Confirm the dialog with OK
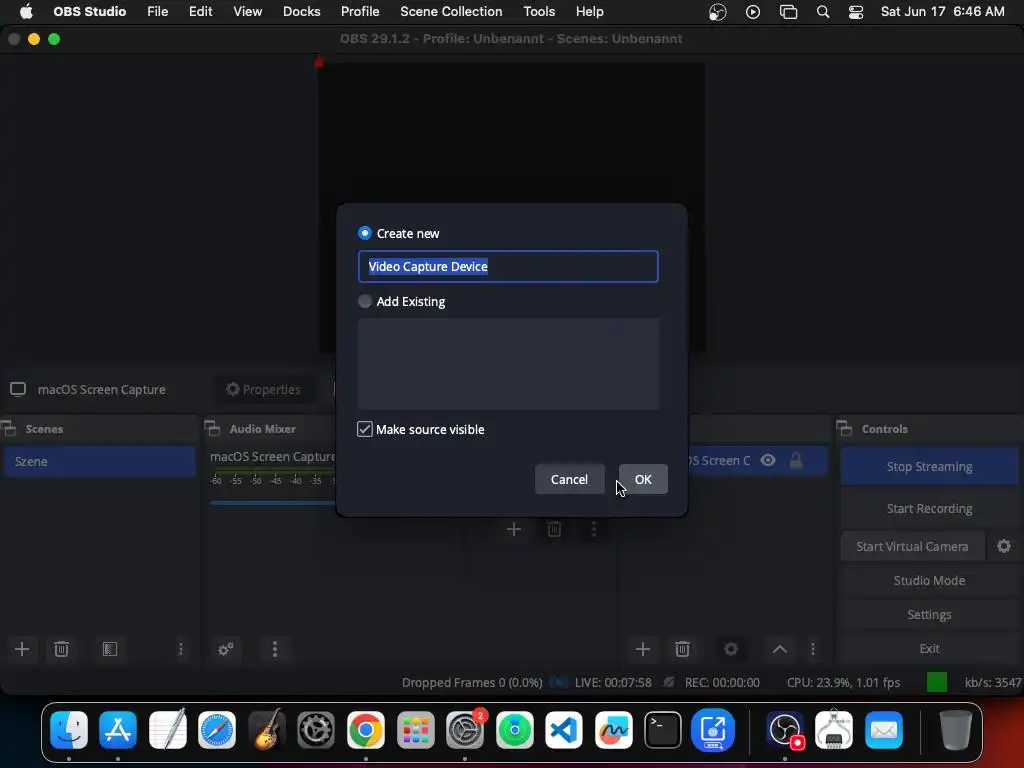The height and width of the screenshot is (768, 1024). 643,479
